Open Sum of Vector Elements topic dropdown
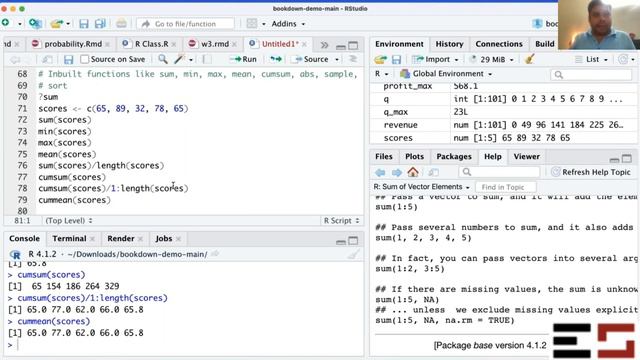Viewport: 640px width, 360px height. point(422,187)
